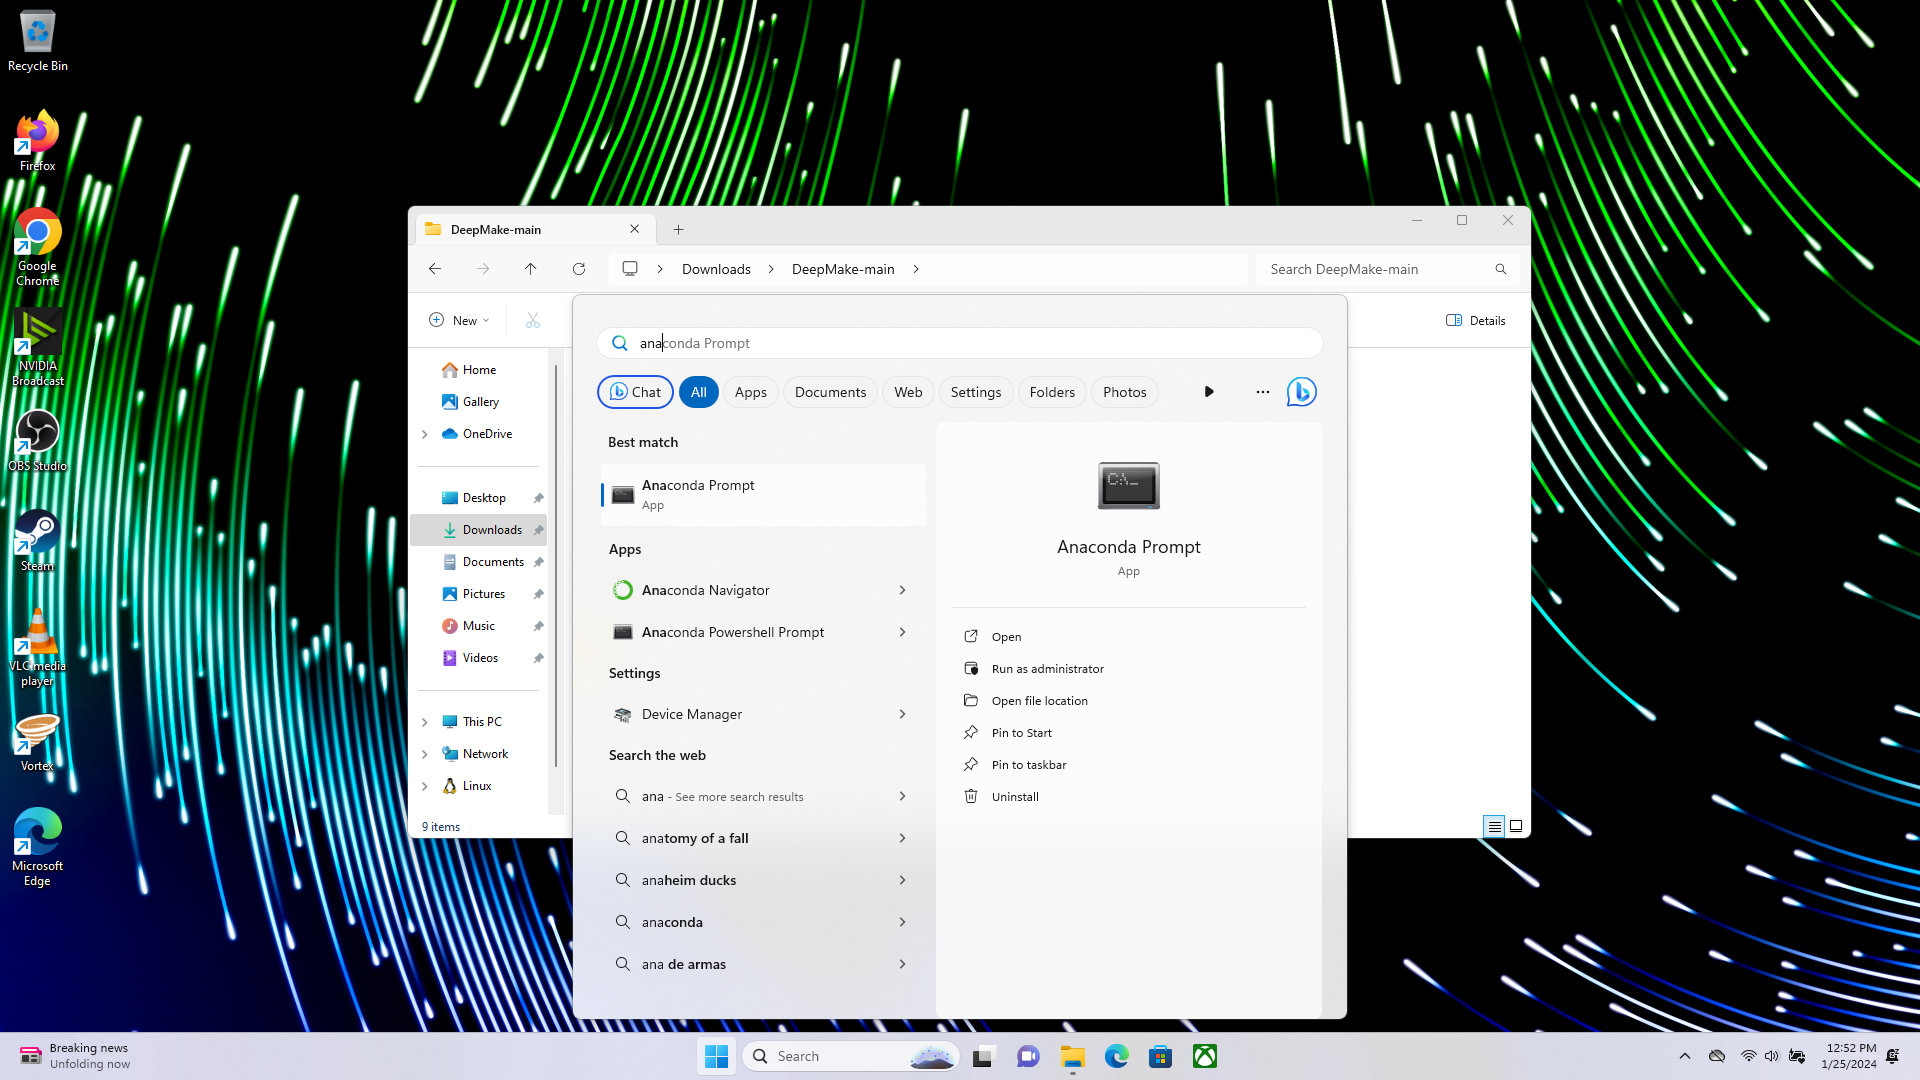Click the Bing icon in search panel
Image resolution: width=1920 pixels, height=1080 pixels.
coord(1301,392)
